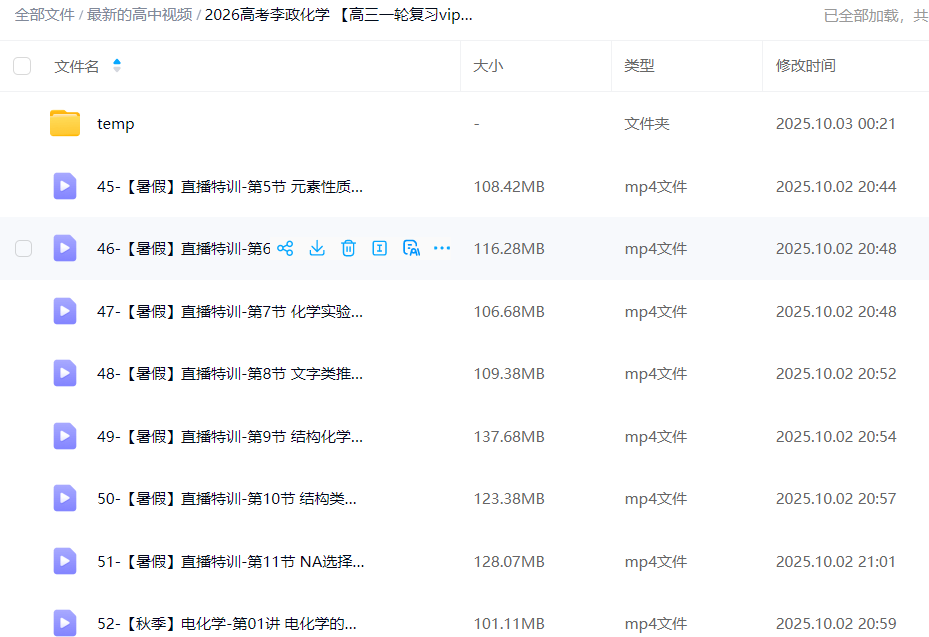Viewport: 929px width, 637px height.
Task: Open file 47 直播特训 第7节 化学实验
Action: click(x=229, y=312)
